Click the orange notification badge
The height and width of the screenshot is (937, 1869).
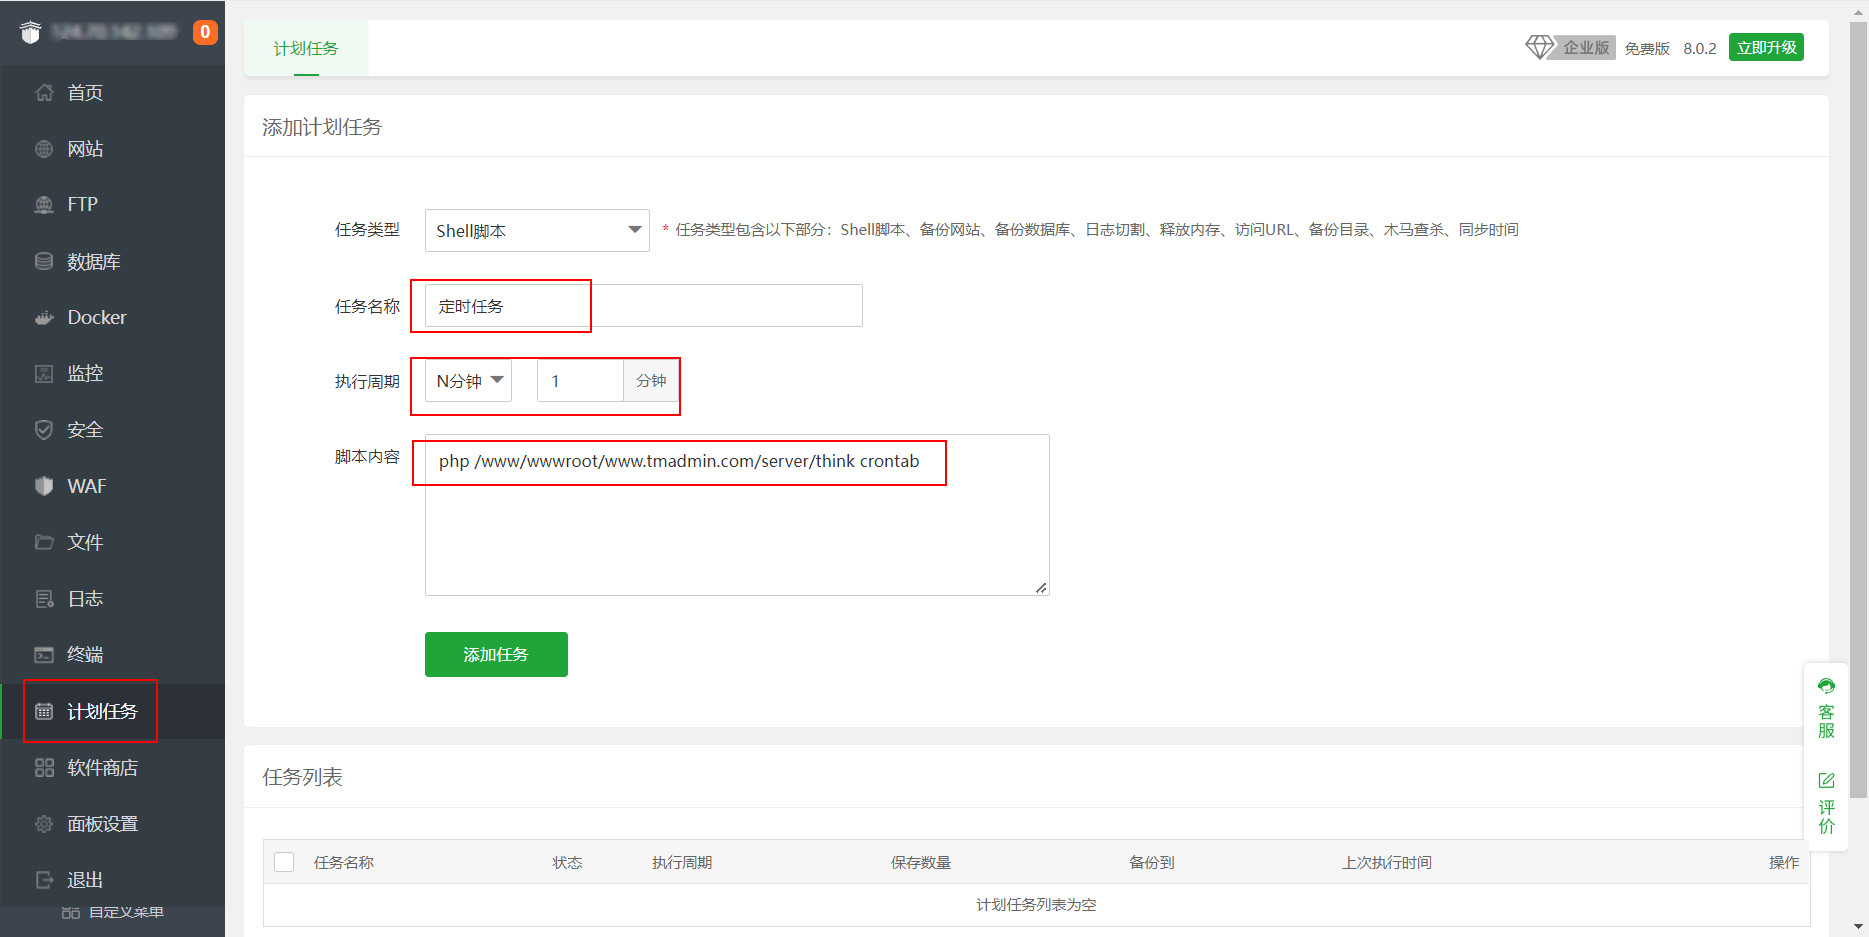click(x=205, y=32)
